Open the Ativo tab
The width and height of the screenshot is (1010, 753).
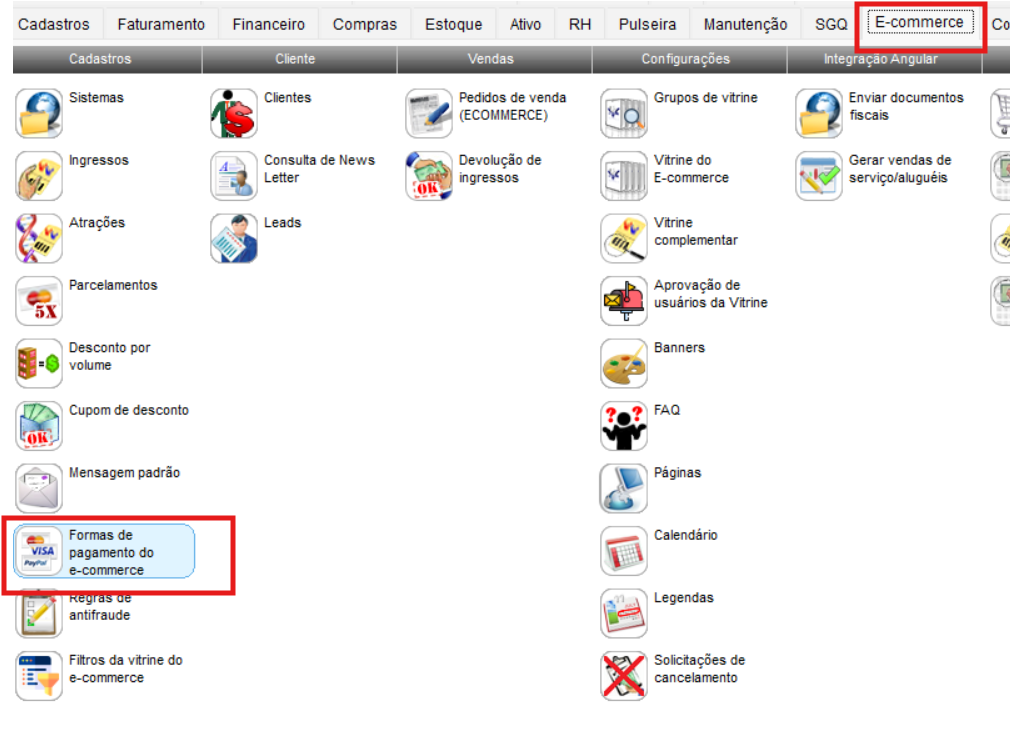click(x=526, y=24)
